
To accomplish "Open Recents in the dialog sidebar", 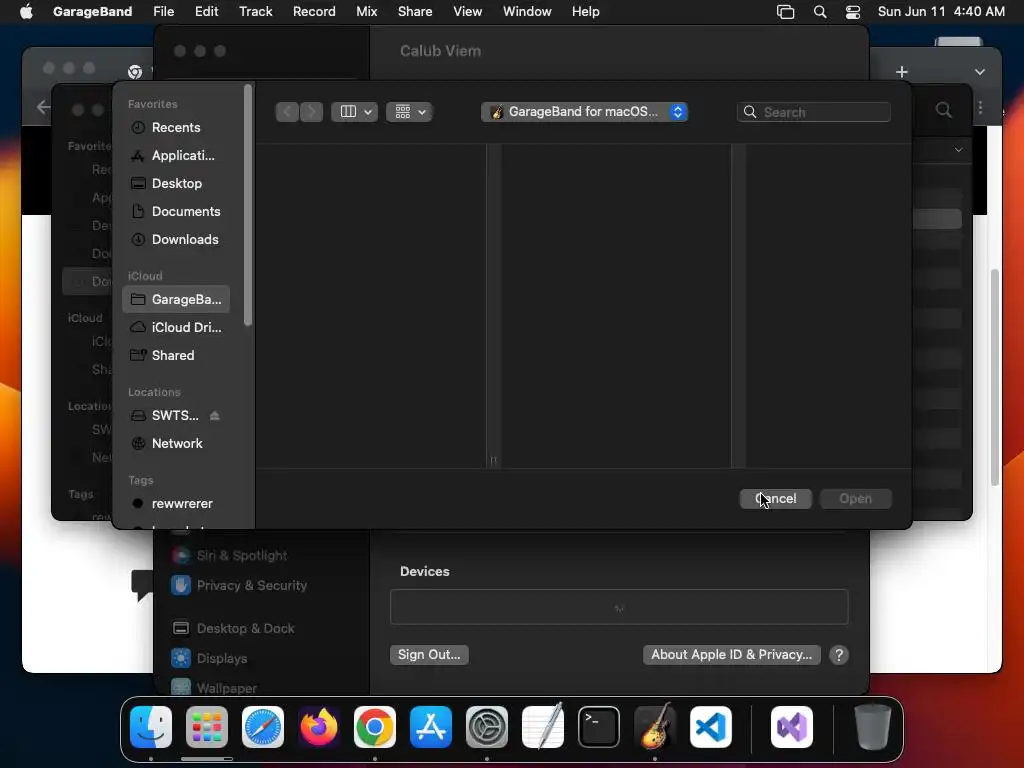I will (x=176, y=127).
